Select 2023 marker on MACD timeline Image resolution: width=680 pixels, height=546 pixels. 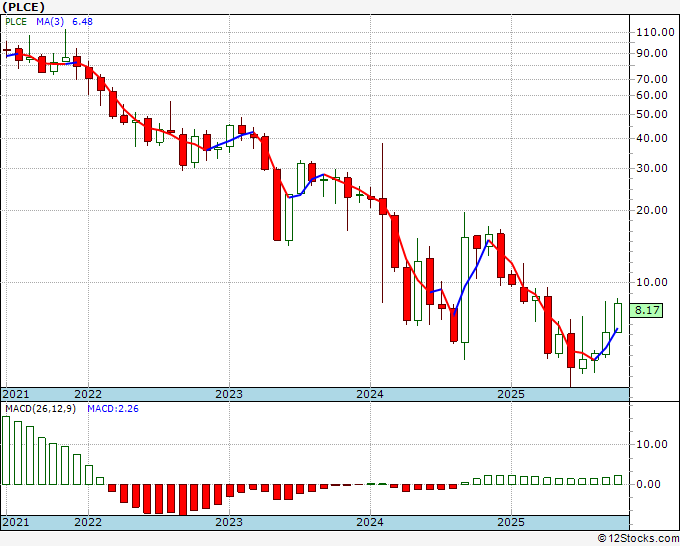(229, 522)
